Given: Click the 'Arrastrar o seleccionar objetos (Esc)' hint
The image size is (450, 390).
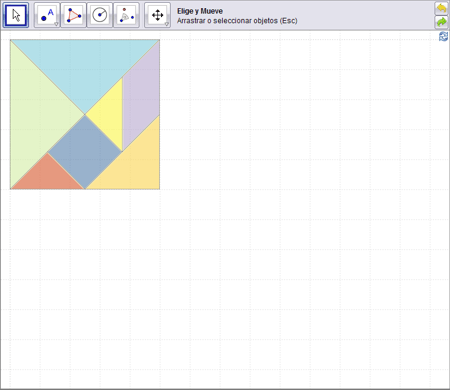Looking at the screenshot, I should (x=237, y=21).
